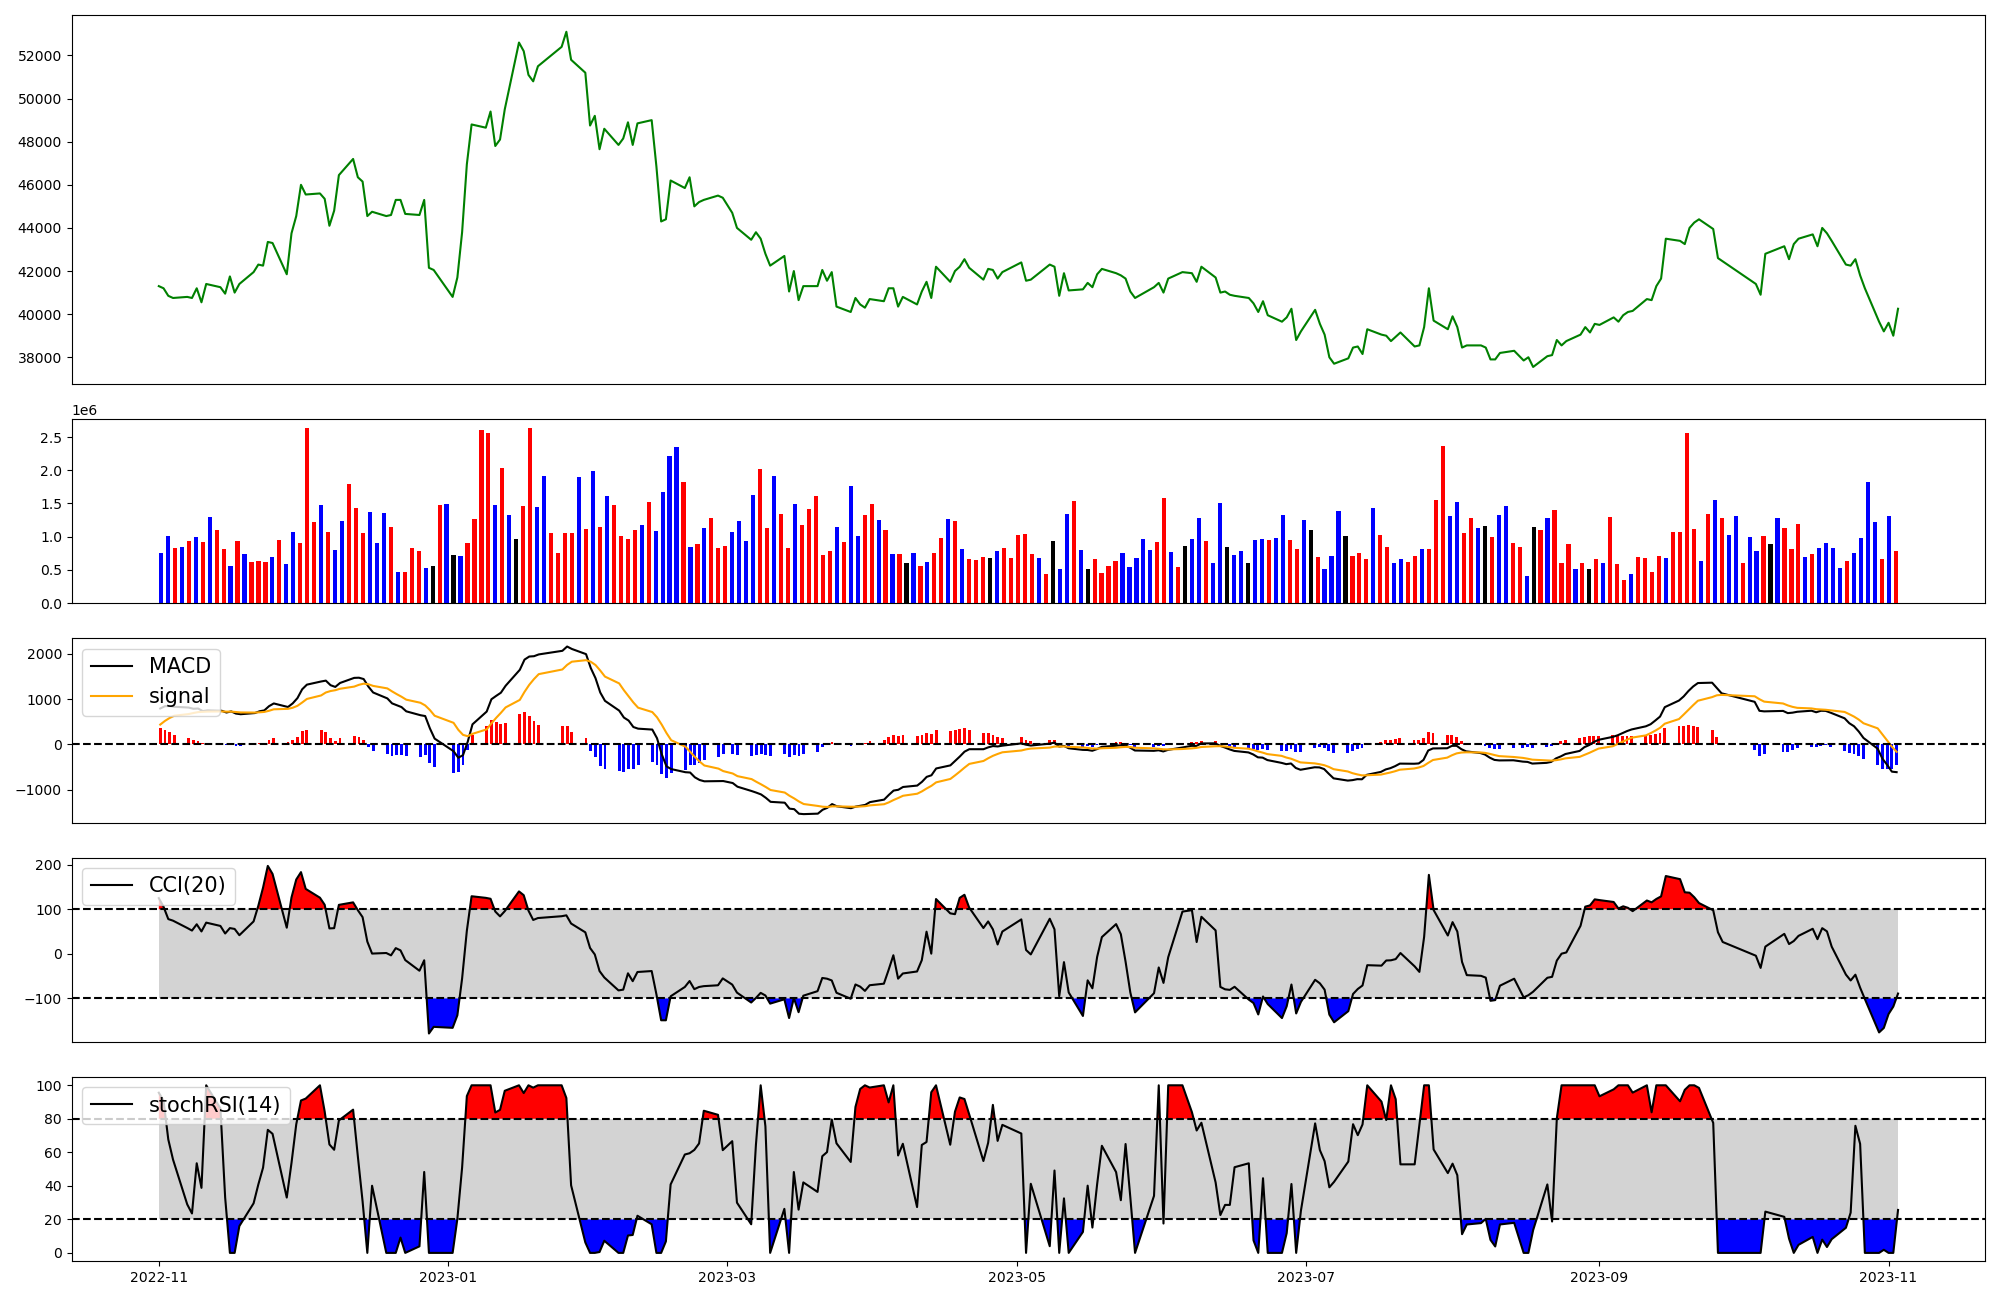2000x1300 pixels.
Task: Click the 52000 price axis tick label
Action: (40, 56)
